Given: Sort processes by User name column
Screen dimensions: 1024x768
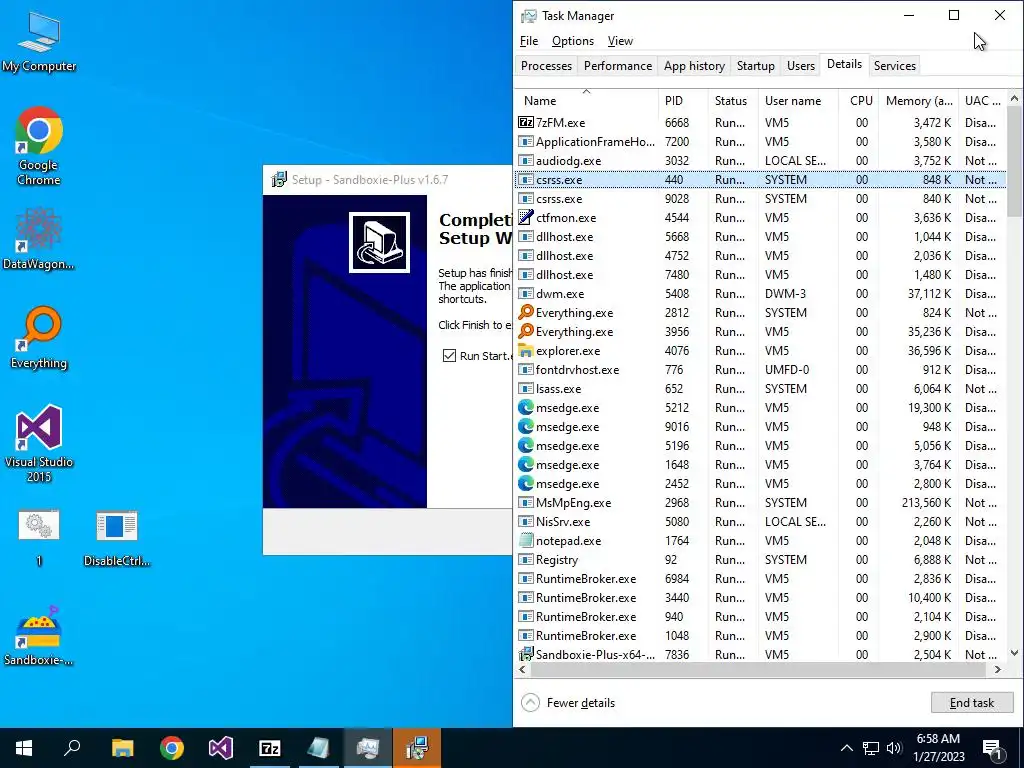Looking at the screenshot, I should [x=798, y=101].
